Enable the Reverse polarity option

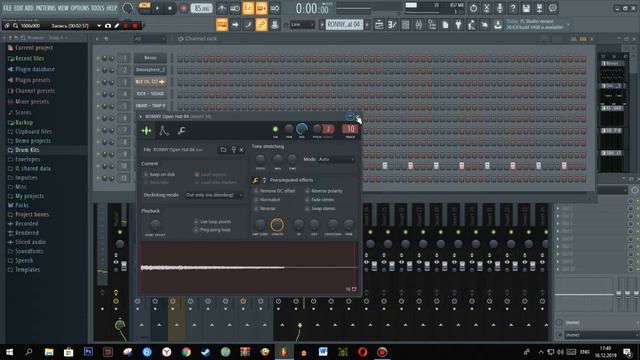(307, 191)
